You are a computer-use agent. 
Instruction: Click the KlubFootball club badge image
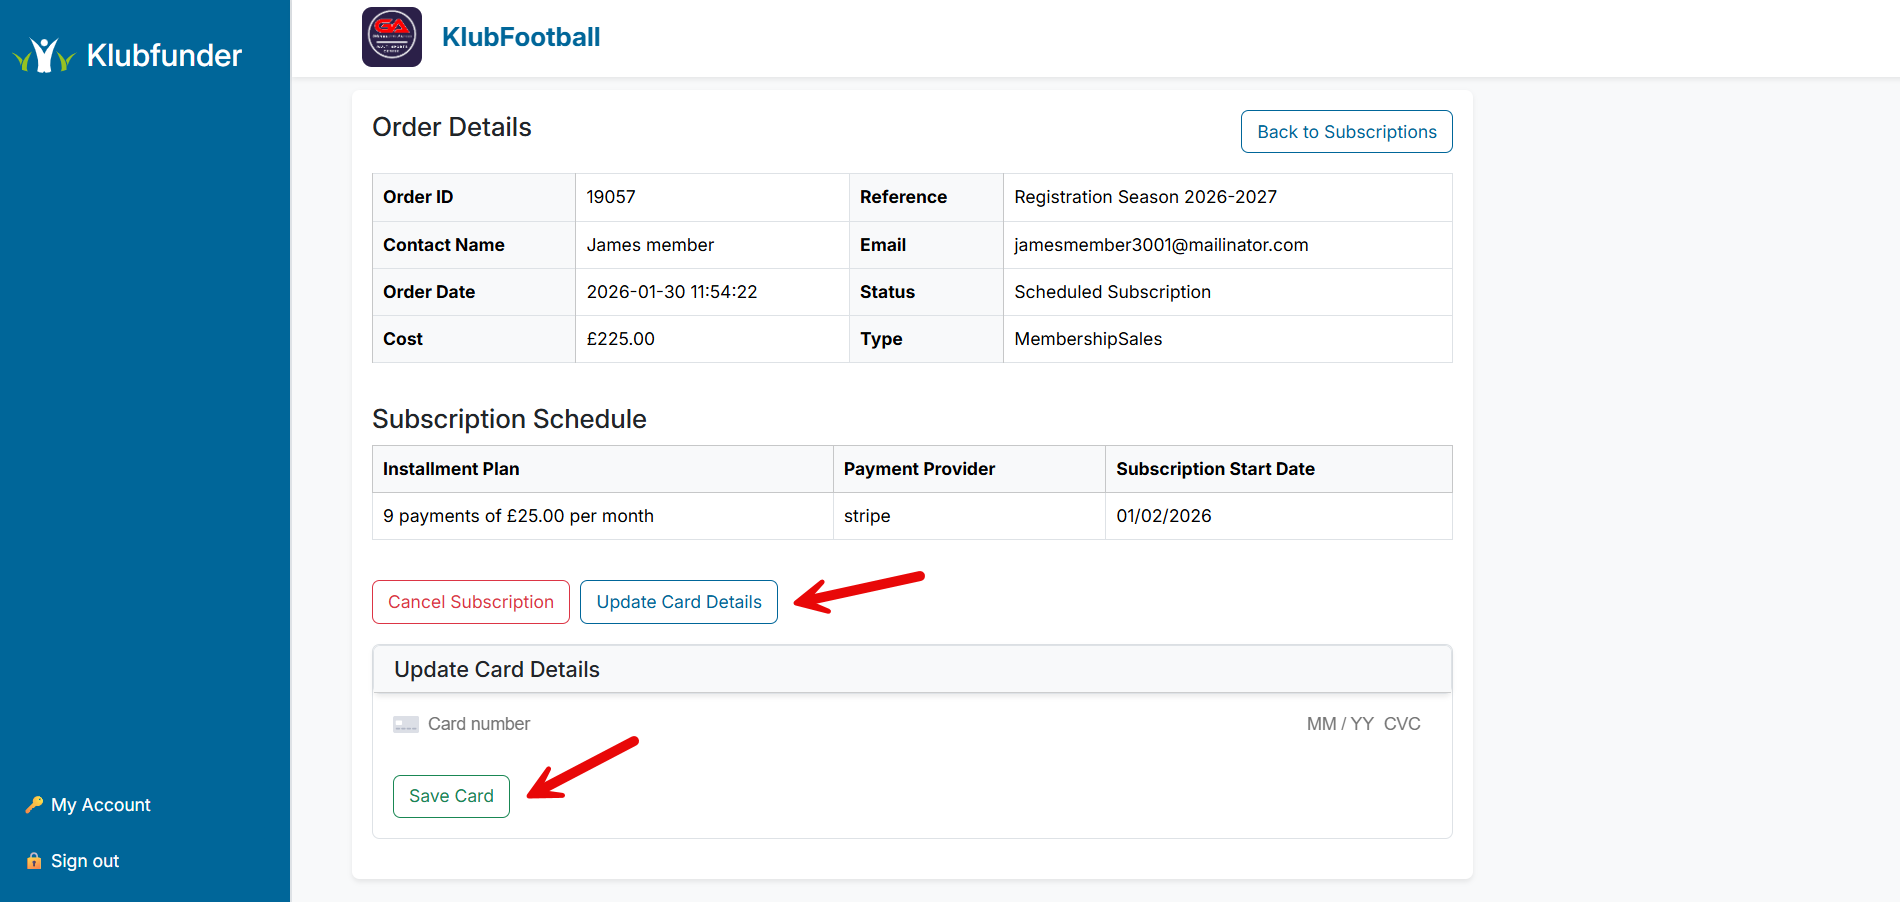coord(392,37)
